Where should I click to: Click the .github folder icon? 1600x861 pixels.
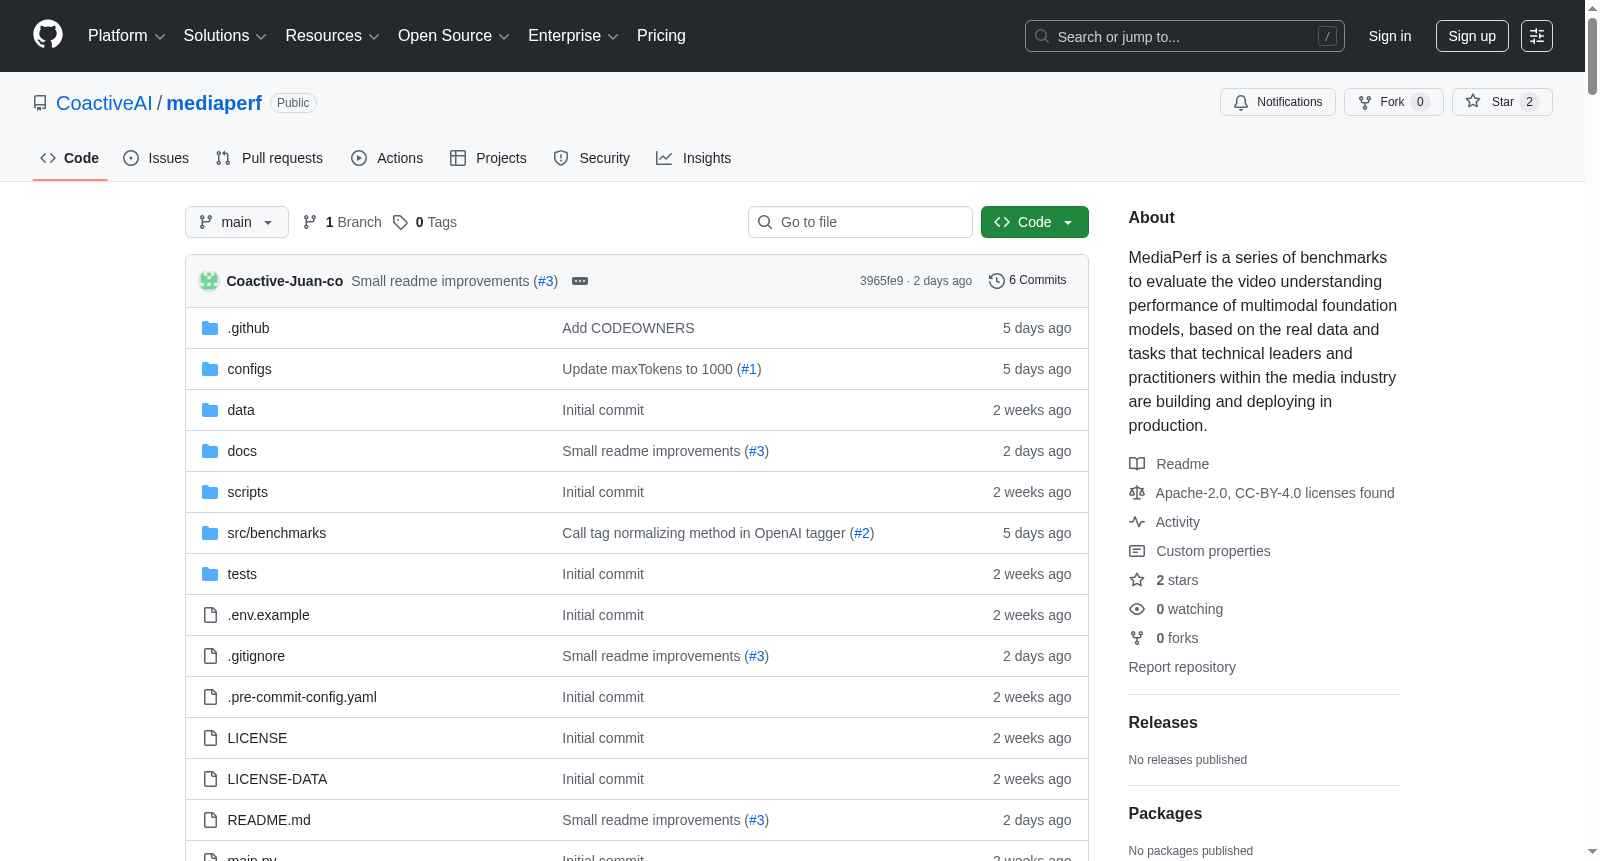[x=210, y=328]
